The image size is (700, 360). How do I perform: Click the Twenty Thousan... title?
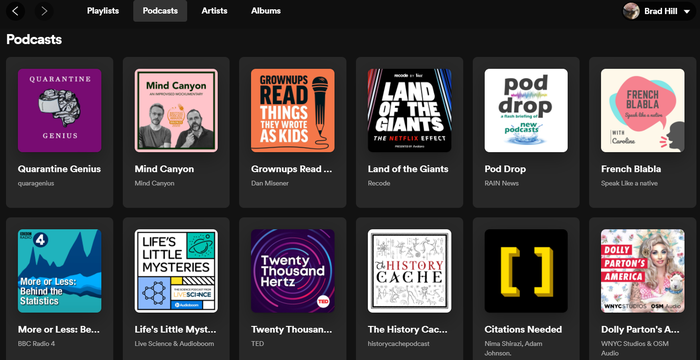pos(292,330)
